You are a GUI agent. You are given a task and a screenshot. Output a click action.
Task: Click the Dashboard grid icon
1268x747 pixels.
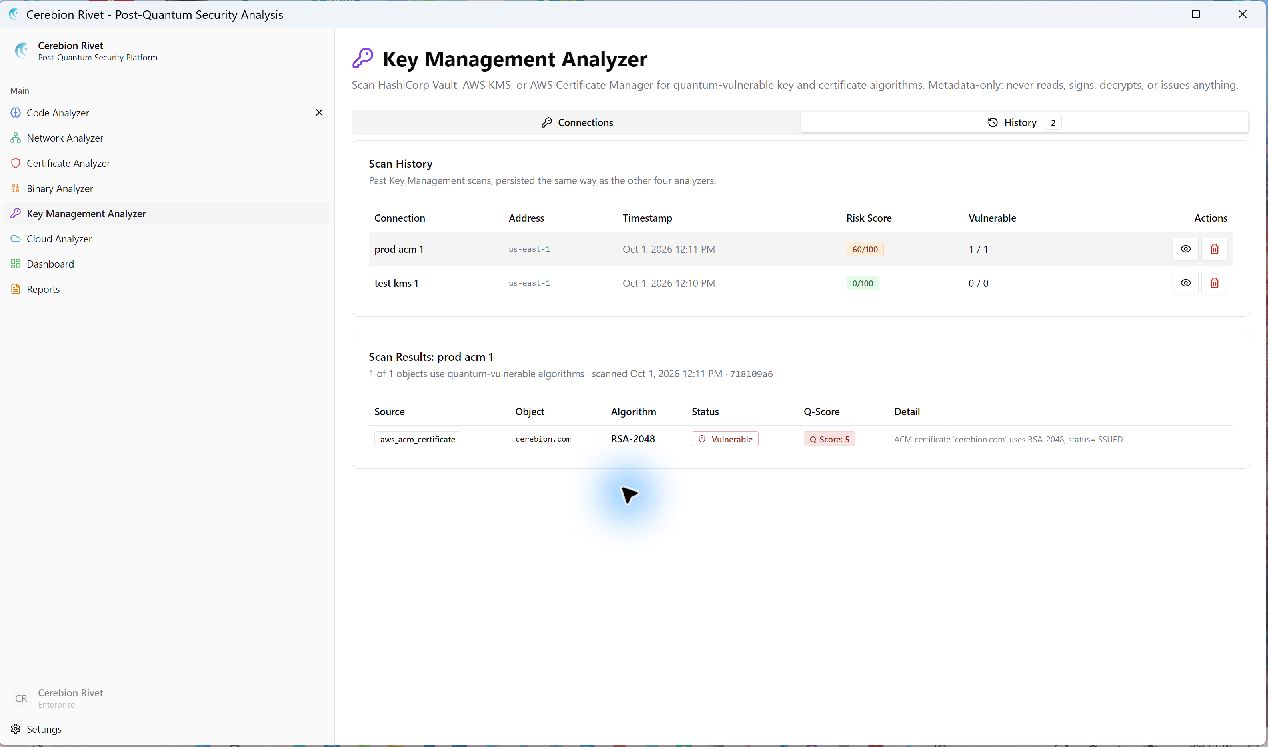click(15, 264)
